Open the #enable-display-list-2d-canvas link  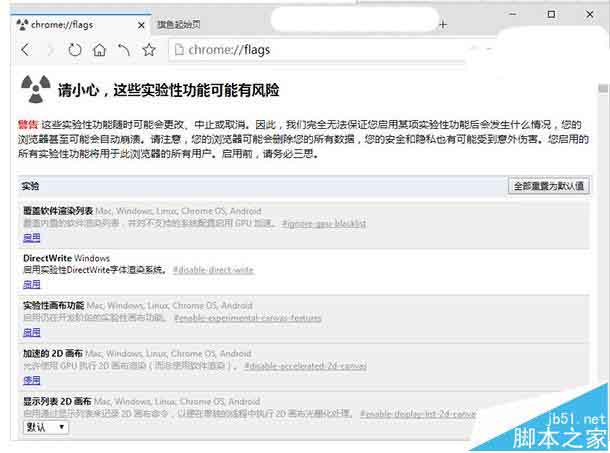418,414
